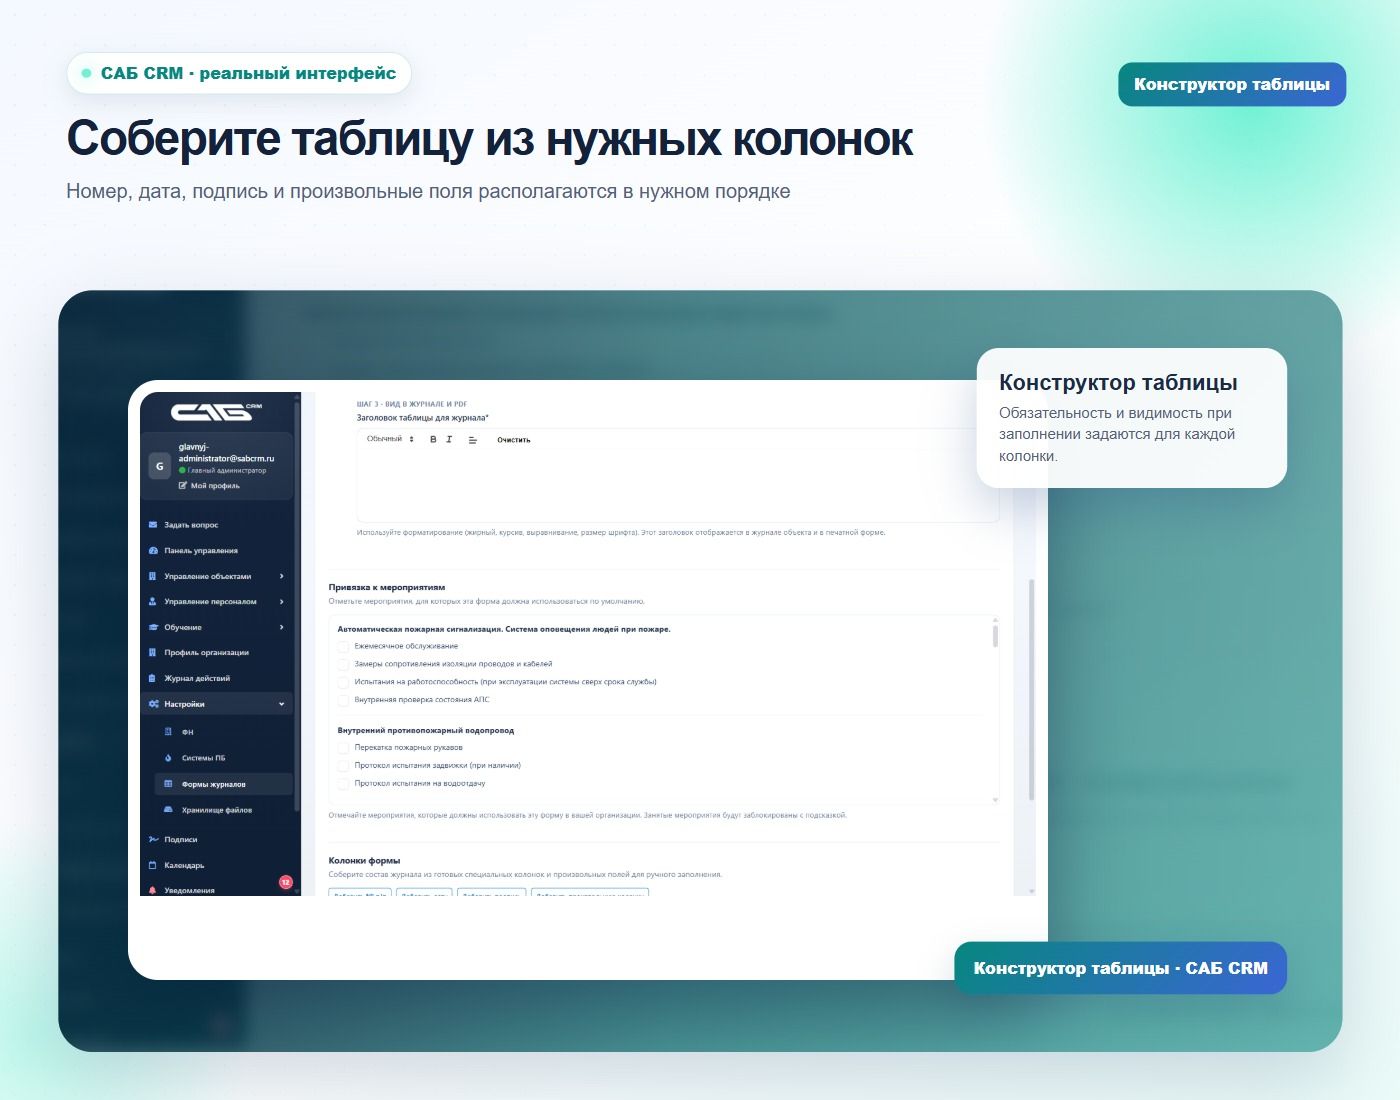Expand the Управление персоналом submenu arrow
The image size is (1400, 1100).
pyautogui.click(x=282, y=602)
